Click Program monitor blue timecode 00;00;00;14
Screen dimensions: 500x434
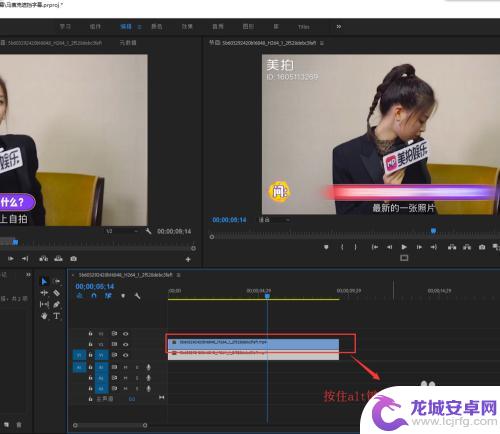pos(229,220)
